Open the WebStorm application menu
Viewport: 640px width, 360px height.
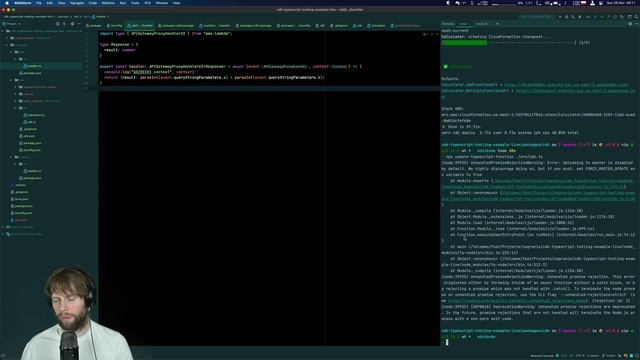(x=22, y=3)
